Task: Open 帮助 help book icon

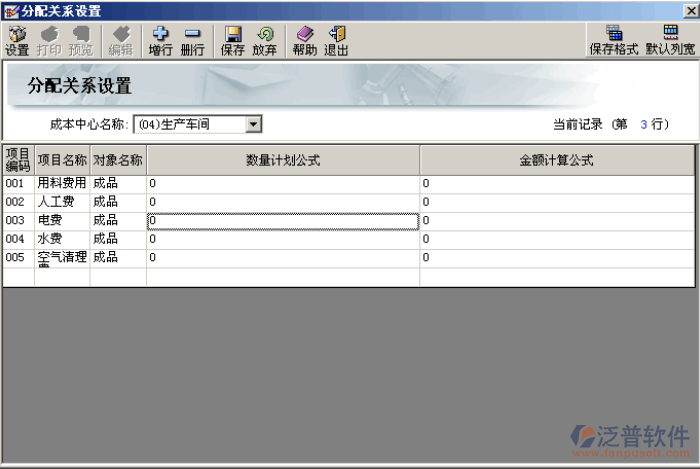Action: [305, 41]
